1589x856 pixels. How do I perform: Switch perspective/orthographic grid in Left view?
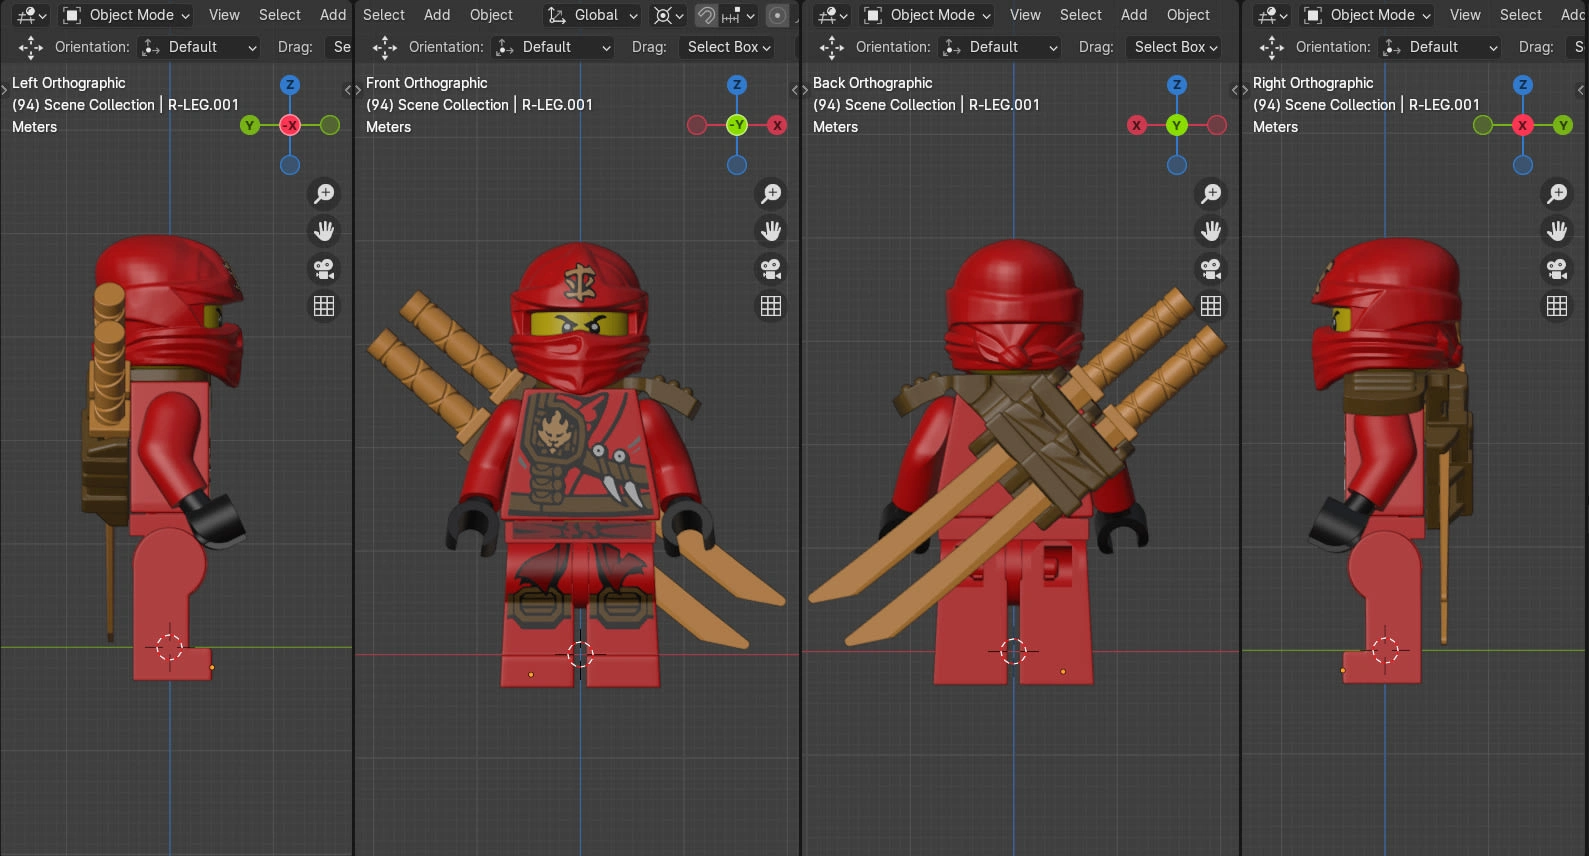point(324,306)
